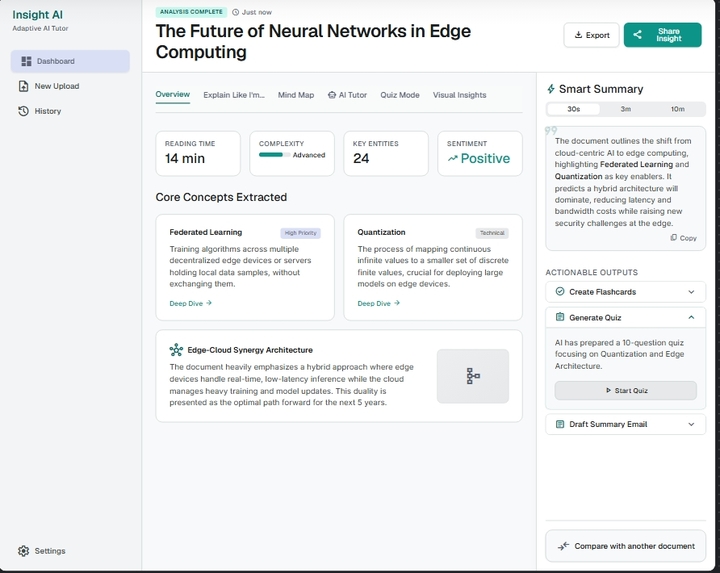Click the Create Flashcards checkmark icon
The image size is (720, 573).
click(x=560, y=292)
